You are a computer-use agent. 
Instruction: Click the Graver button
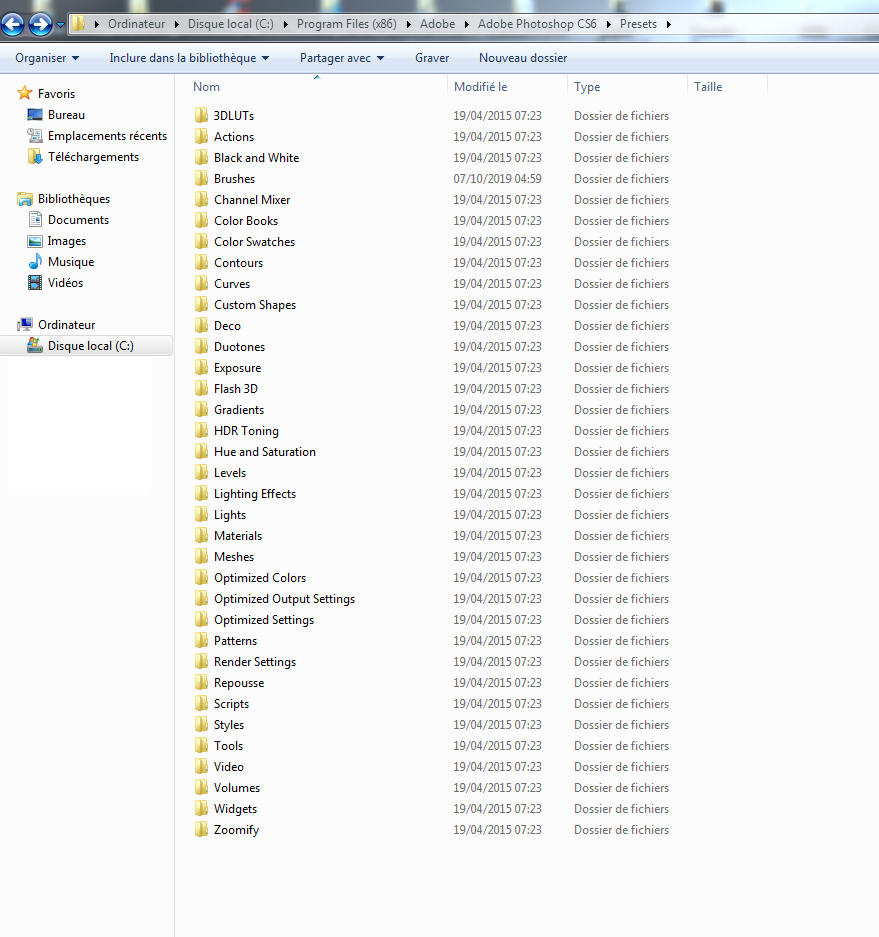(x=432, y=58)
